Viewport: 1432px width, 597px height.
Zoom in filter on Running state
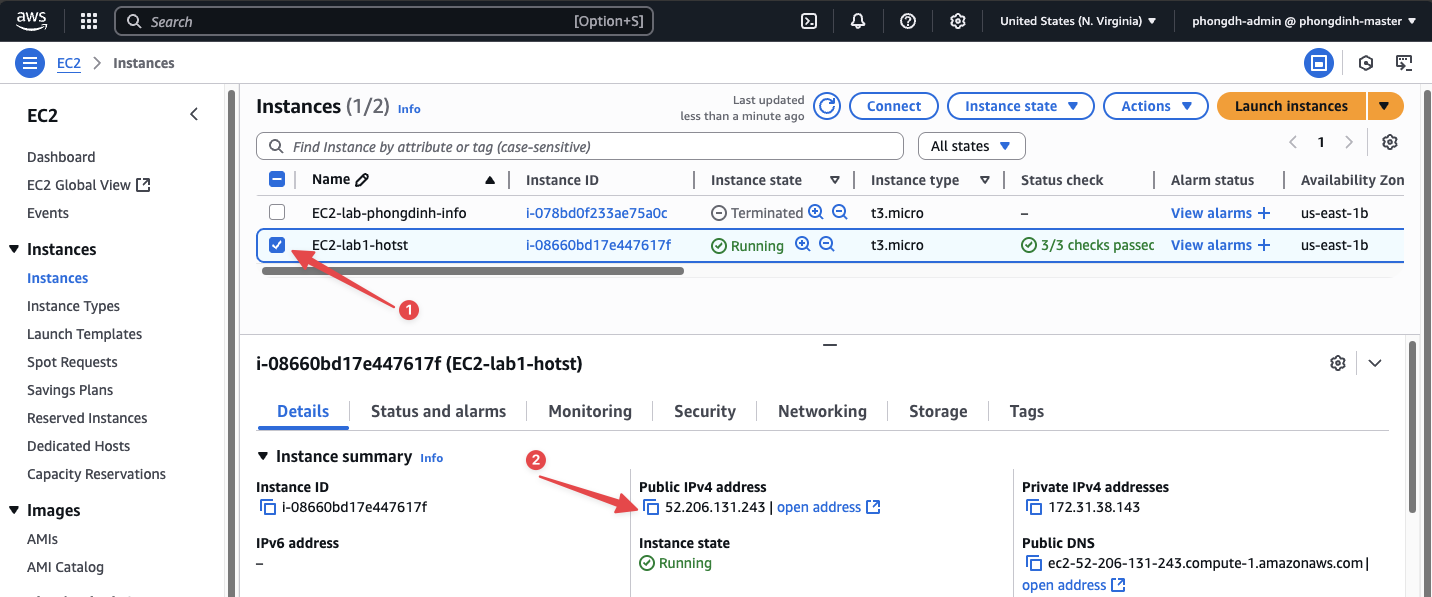[x=802, y=244]
